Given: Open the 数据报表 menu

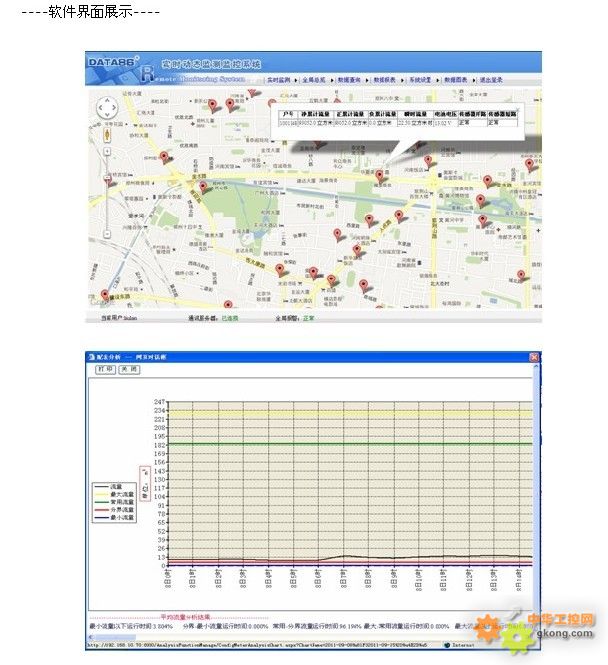Looking at the screenshot, I should tap(385, 78).
